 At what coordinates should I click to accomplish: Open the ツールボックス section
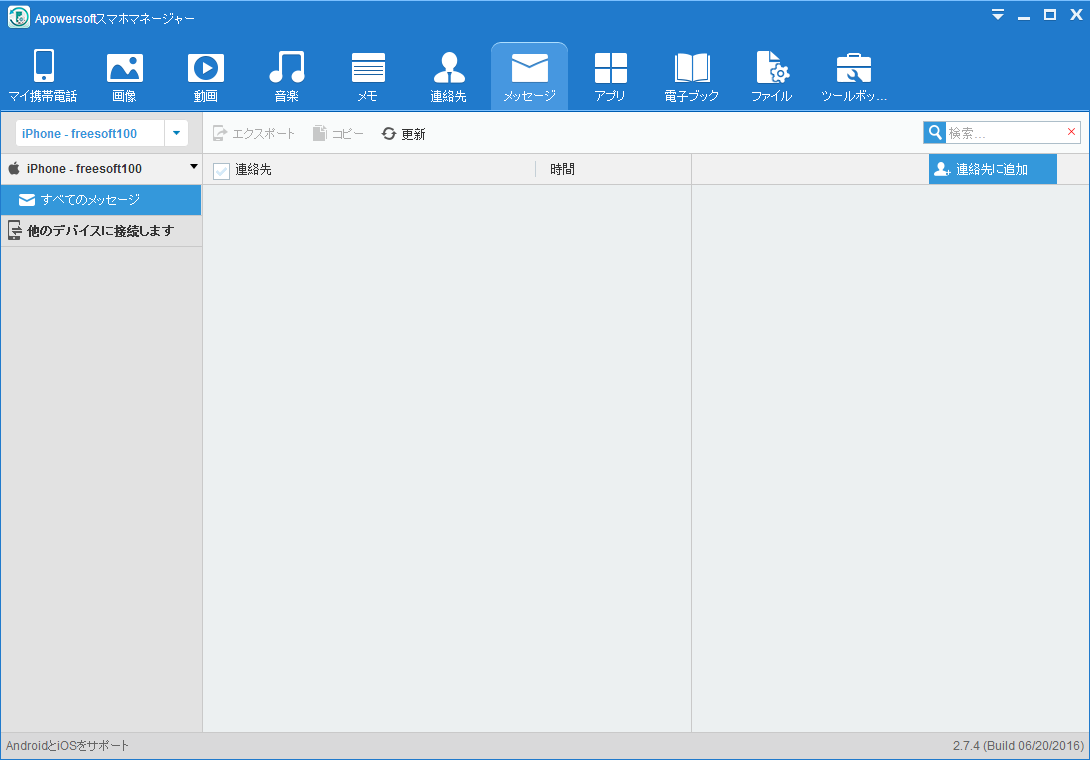(x=853, y=75)
